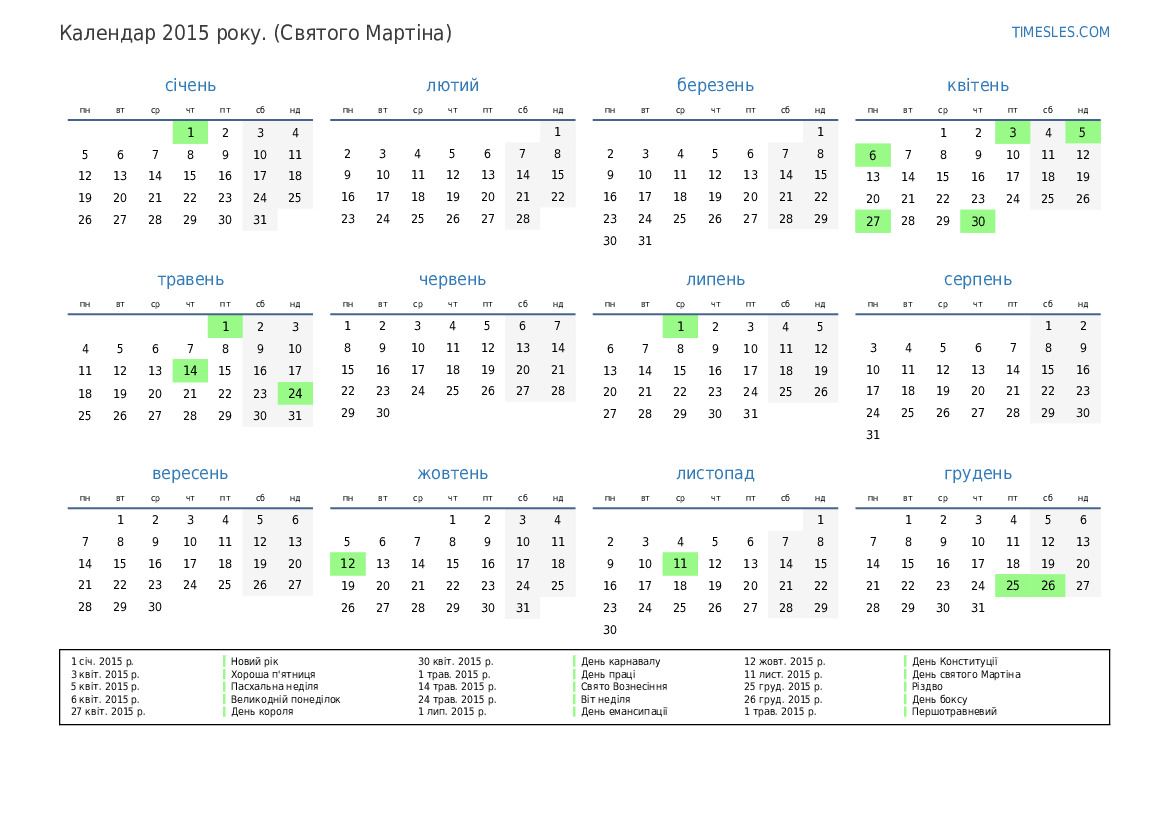This screenshot has width=1169, height=827.
Task: Select highlighted May 14 date
Action: coord(190,371)
